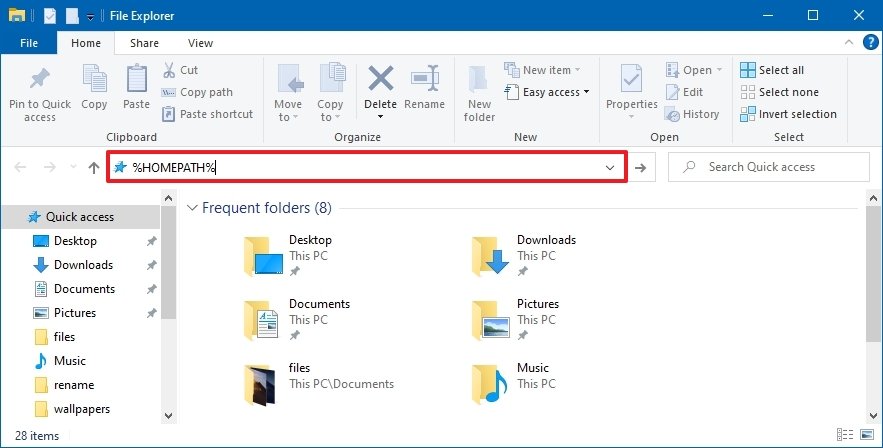This screenshot has height=448, width=883.
Task: Collapse the Frequent folders group
Action: 192,208
